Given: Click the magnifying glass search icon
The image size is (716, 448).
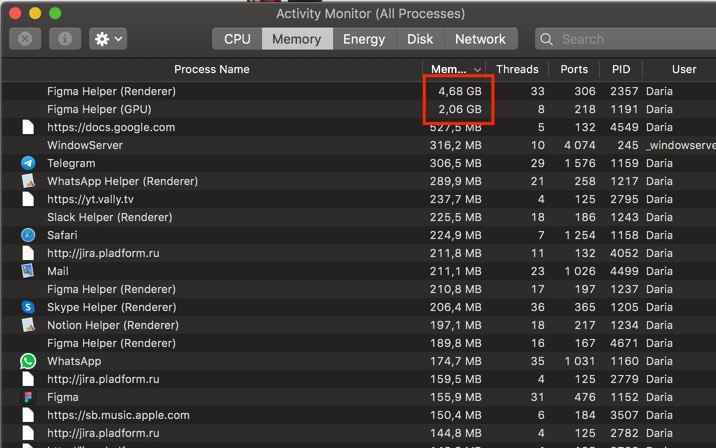Looking at the screenshot, I should (x=546, y=39).
